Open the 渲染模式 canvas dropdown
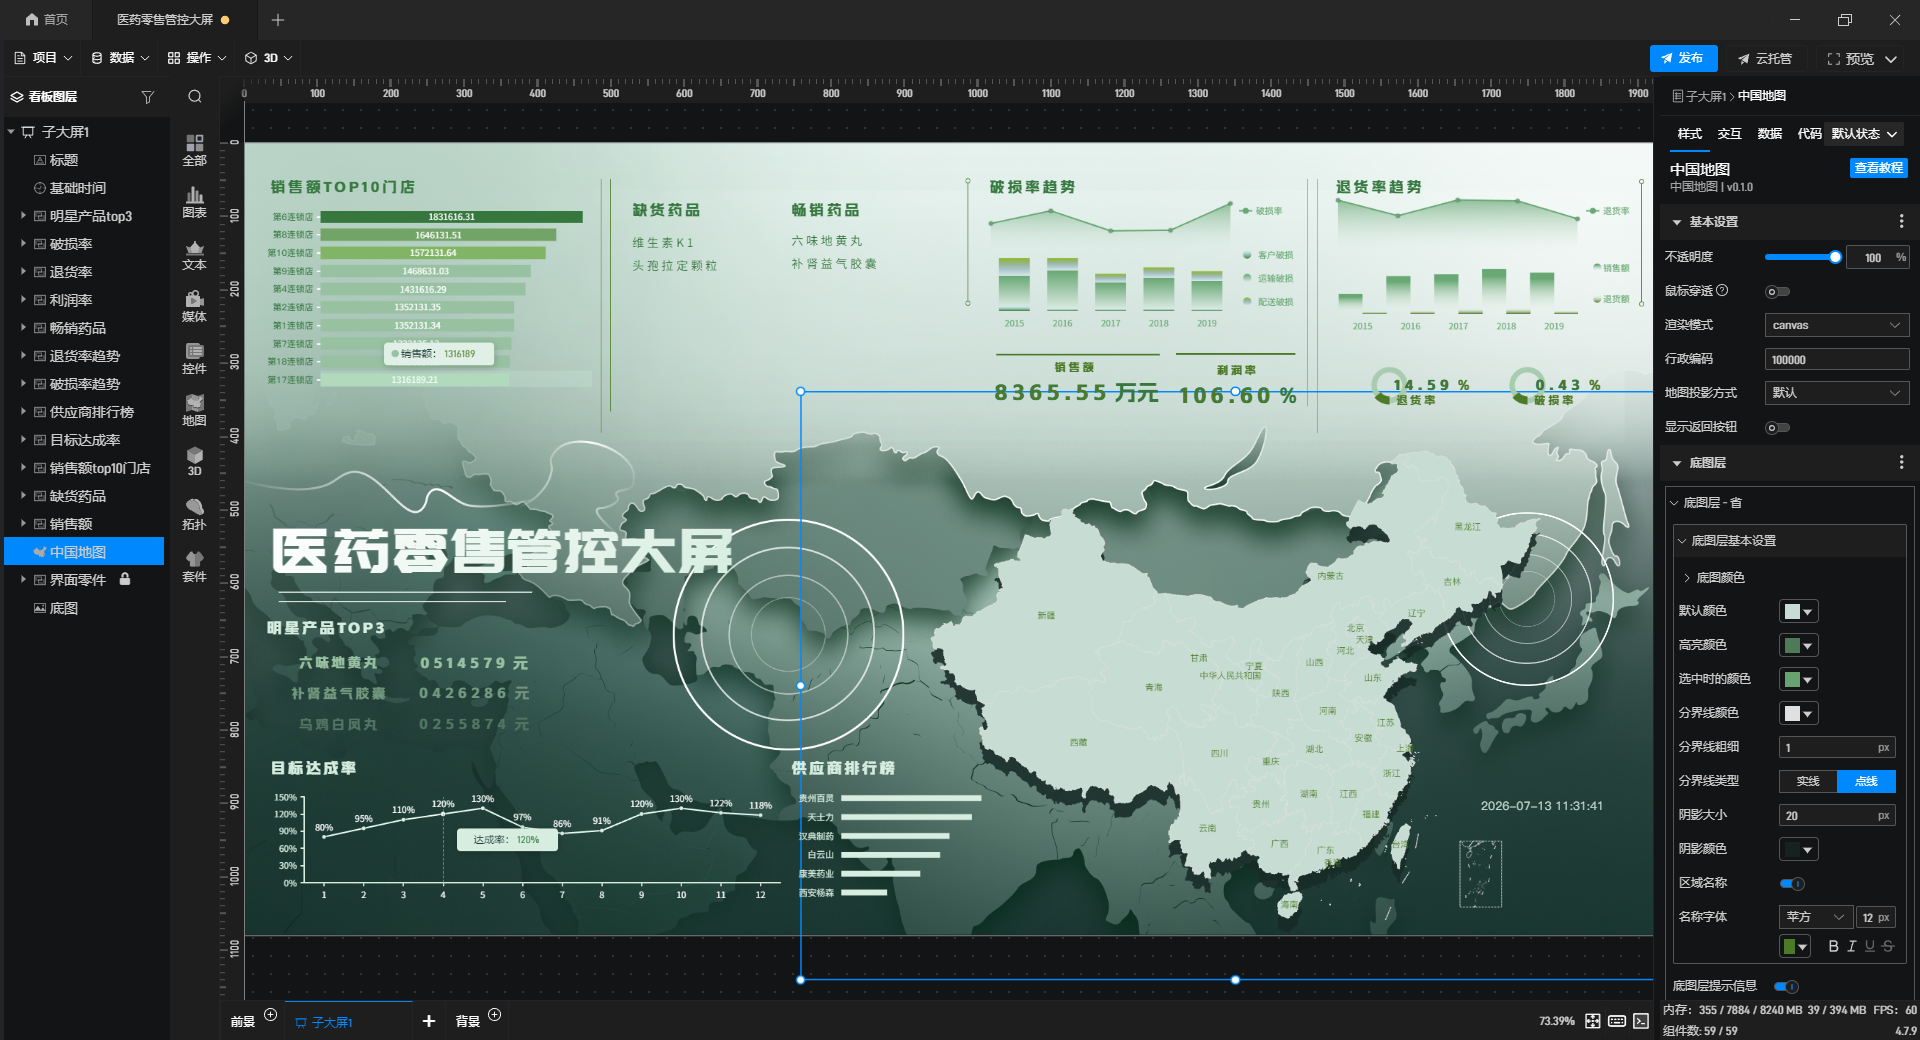The width and height of the screenshot is (1920, 1040). (x=1836, y=326)
